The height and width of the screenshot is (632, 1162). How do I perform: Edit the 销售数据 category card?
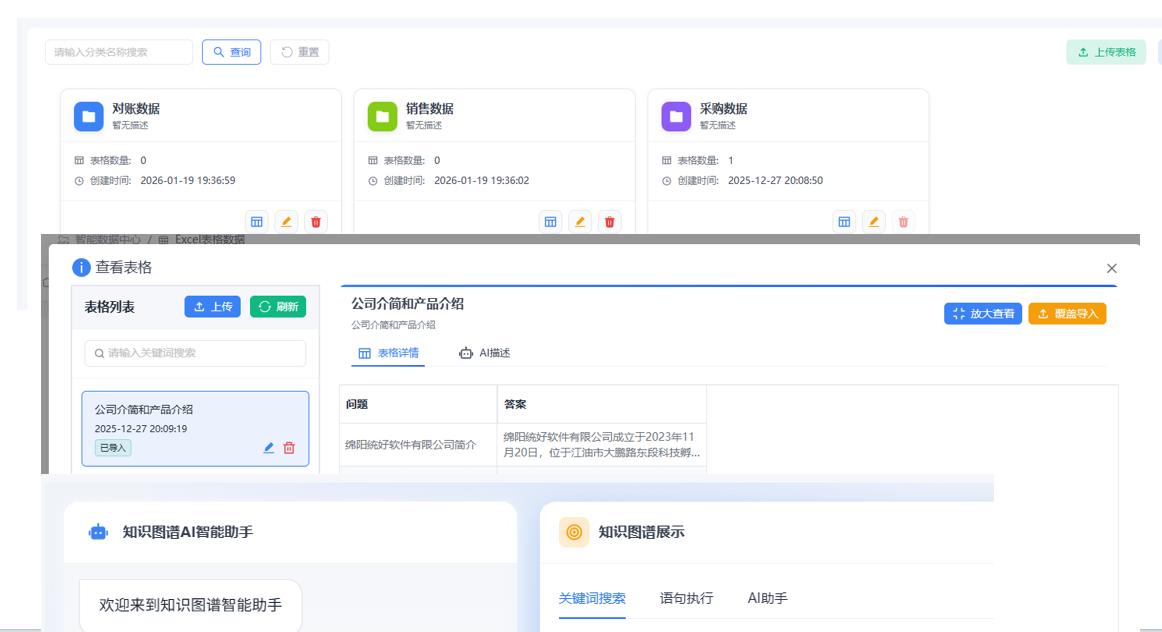coord(580,222)
